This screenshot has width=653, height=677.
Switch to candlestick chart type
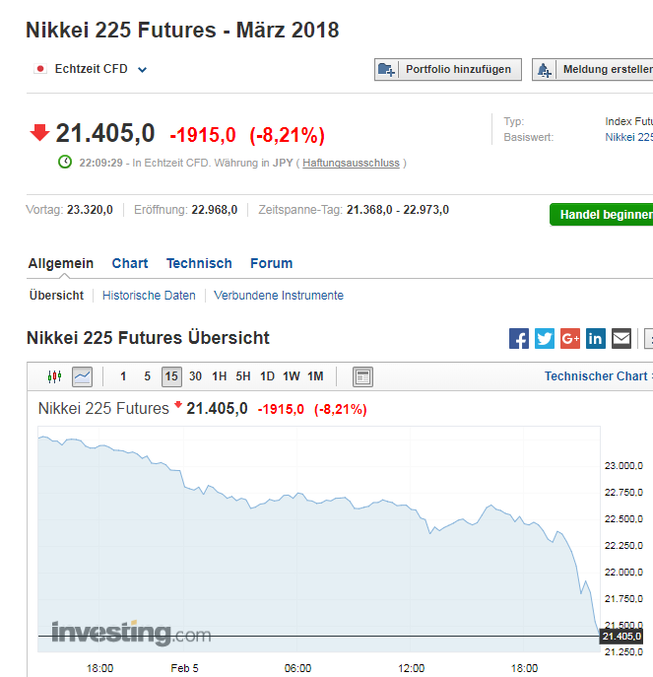tap(55, 377)
